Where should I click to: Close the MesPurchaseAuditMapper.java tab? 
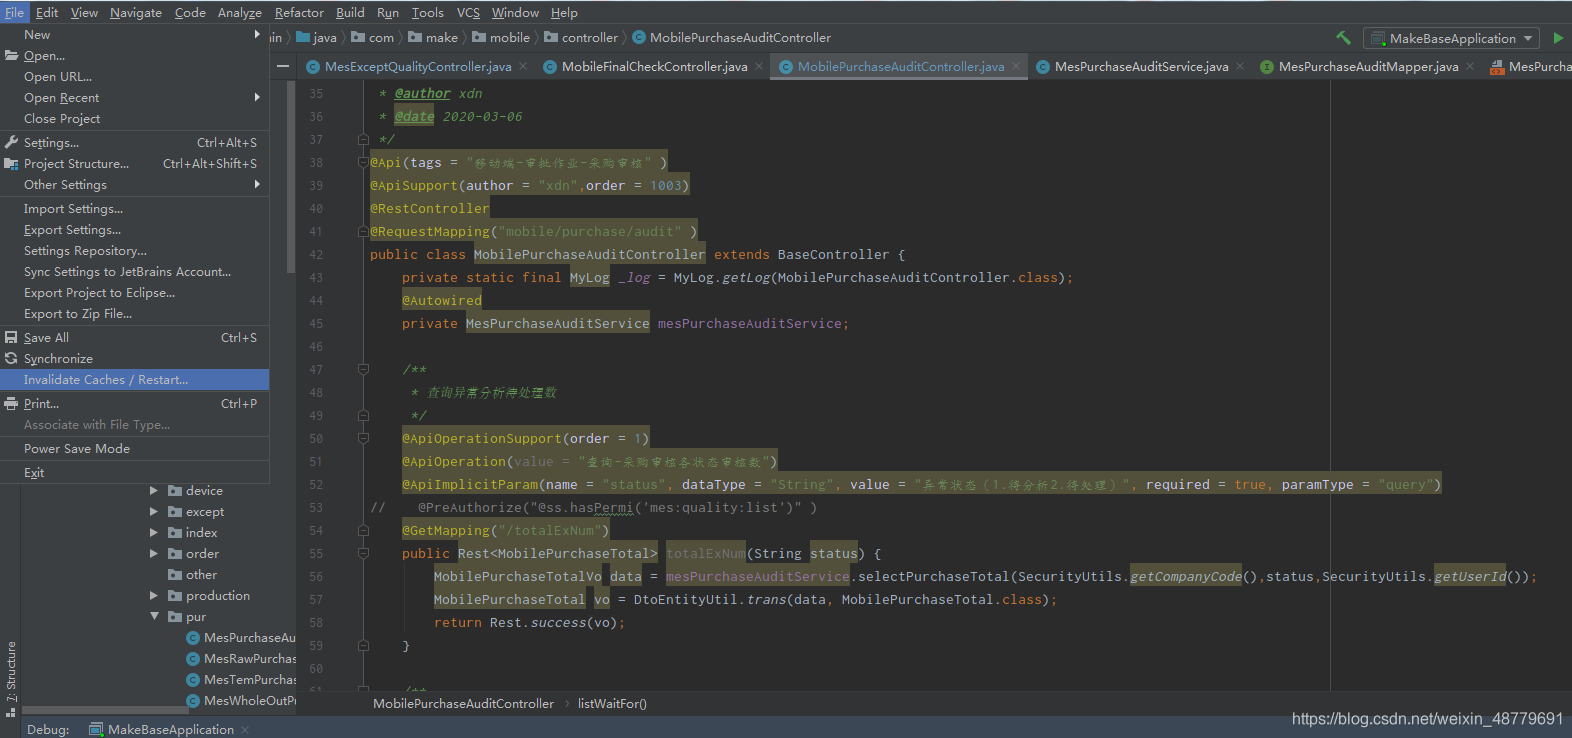[x=1470, y=66]
